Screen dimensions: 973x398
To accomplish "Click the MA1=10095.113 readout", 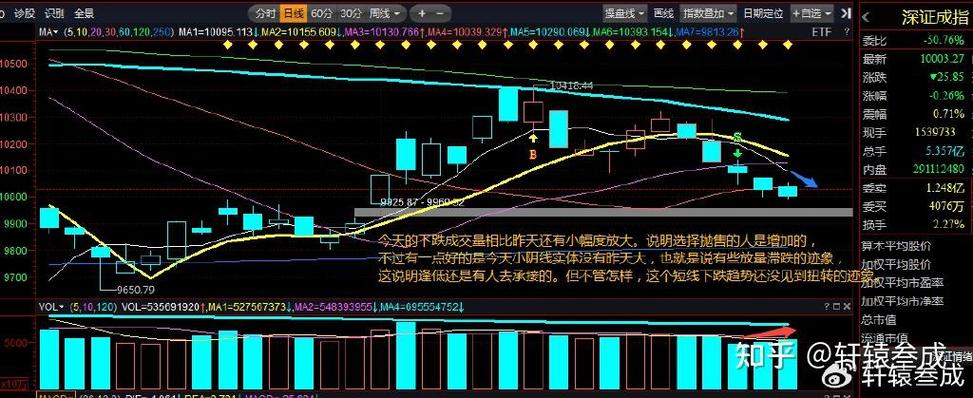I will point(218,32).
